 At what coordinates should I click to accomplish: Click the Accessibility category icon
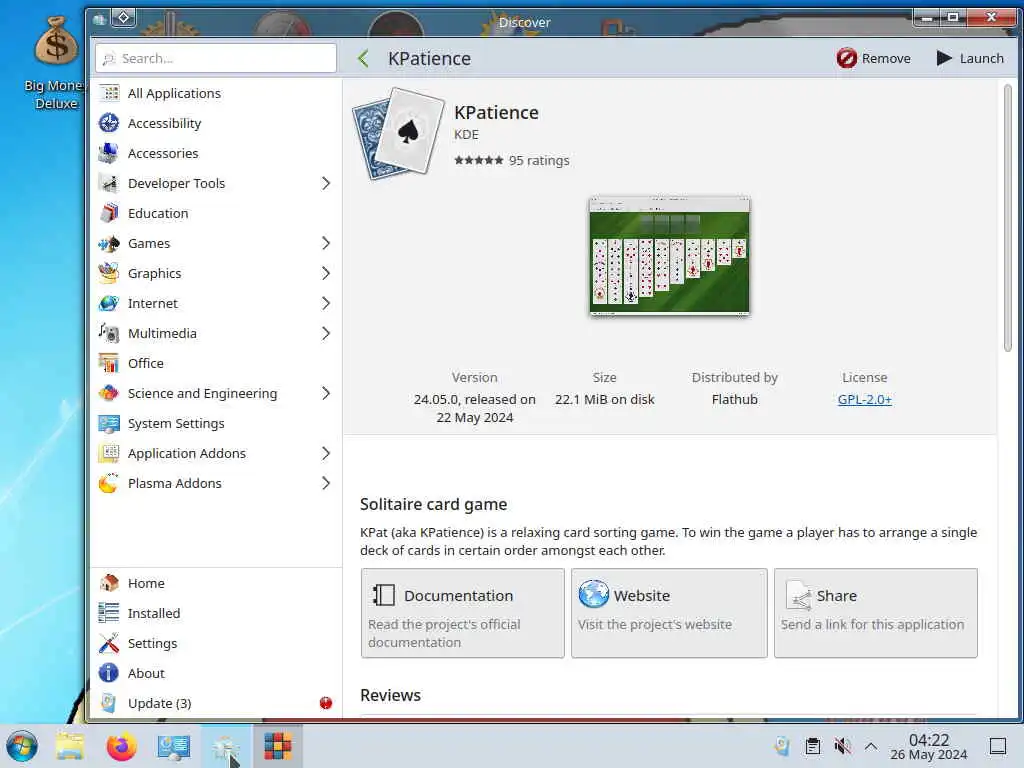109,123
